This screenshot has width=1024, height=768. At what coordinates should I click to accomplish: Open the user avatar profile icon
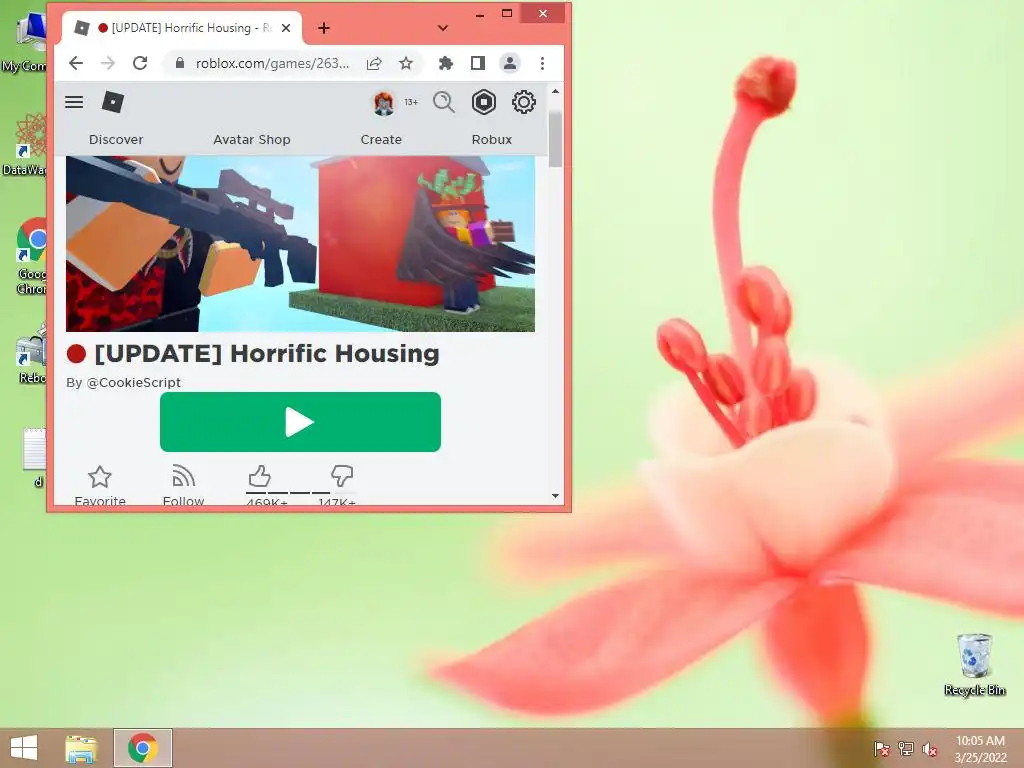coord(383,103)
